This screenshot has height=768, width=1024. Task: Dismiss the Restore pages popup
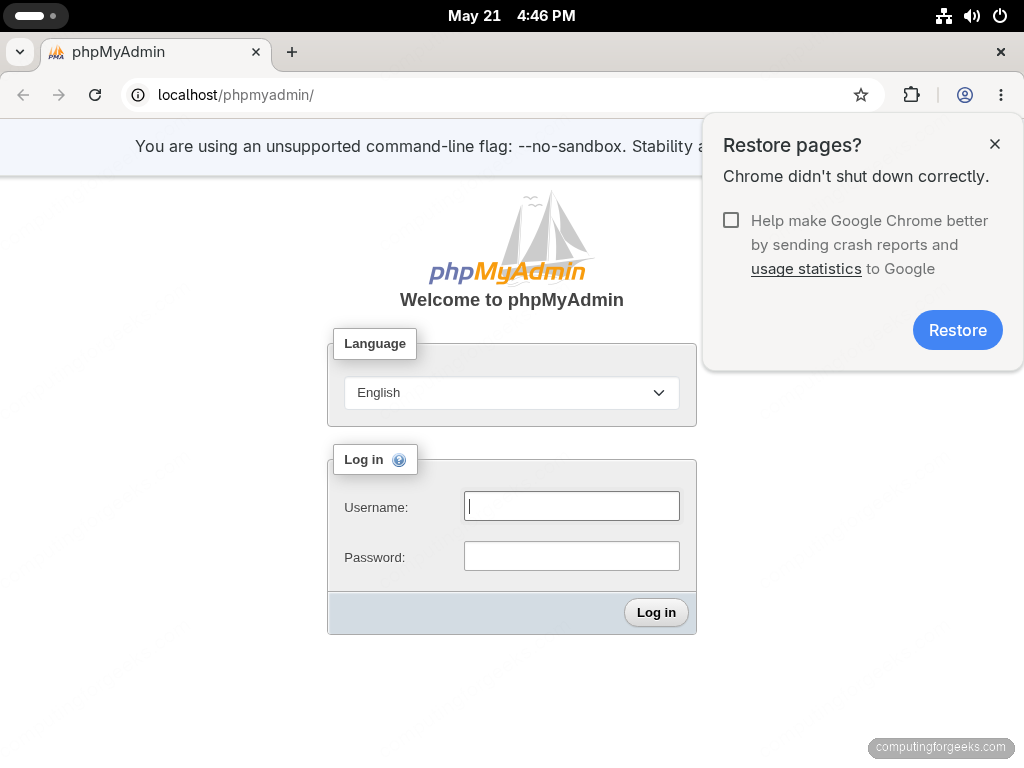coord(995,144)
